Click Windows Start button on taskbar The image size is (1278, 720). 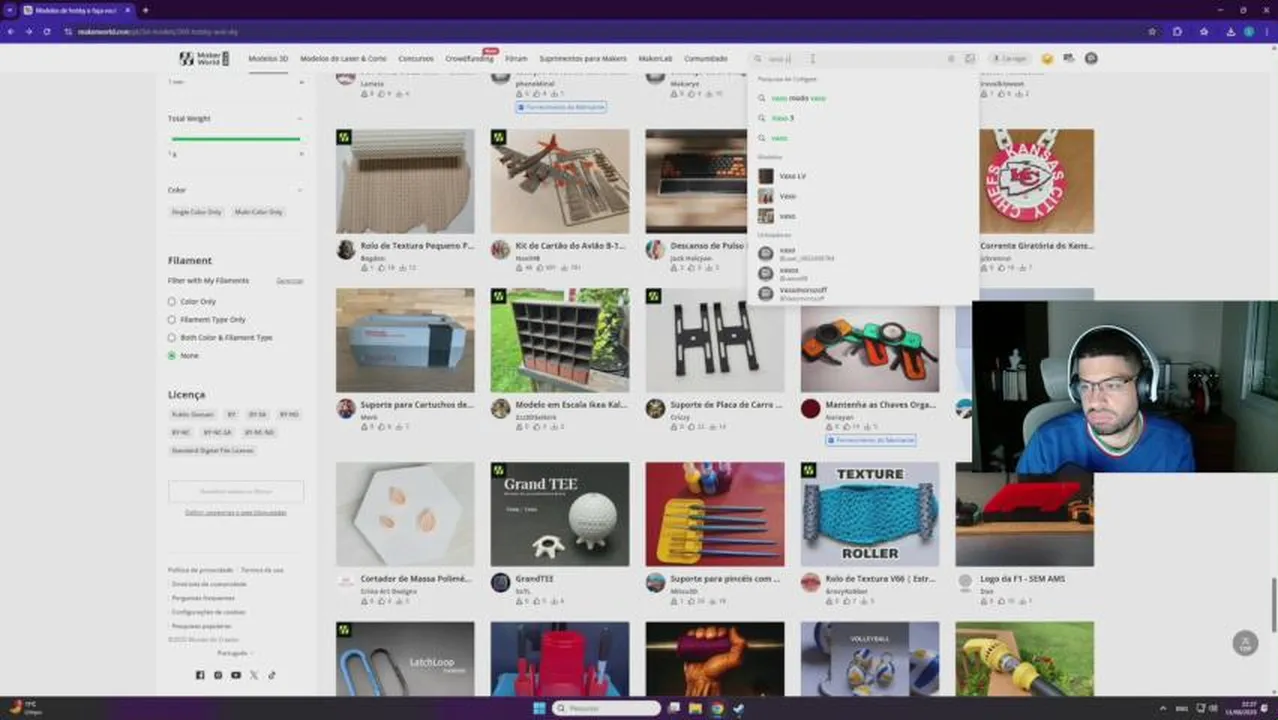(x=539, y=708)
